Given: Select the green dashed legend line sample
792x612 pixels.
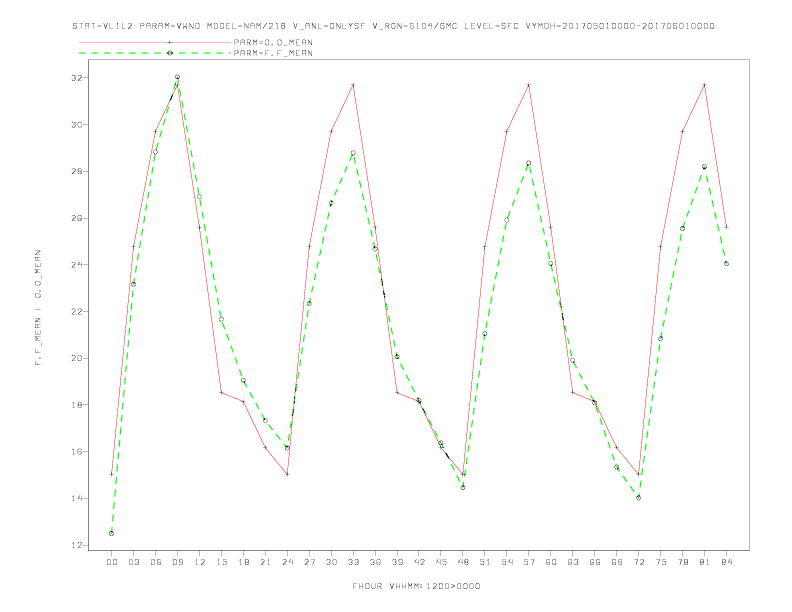Looking at the screenshot, I should click(x=155, y=53).
